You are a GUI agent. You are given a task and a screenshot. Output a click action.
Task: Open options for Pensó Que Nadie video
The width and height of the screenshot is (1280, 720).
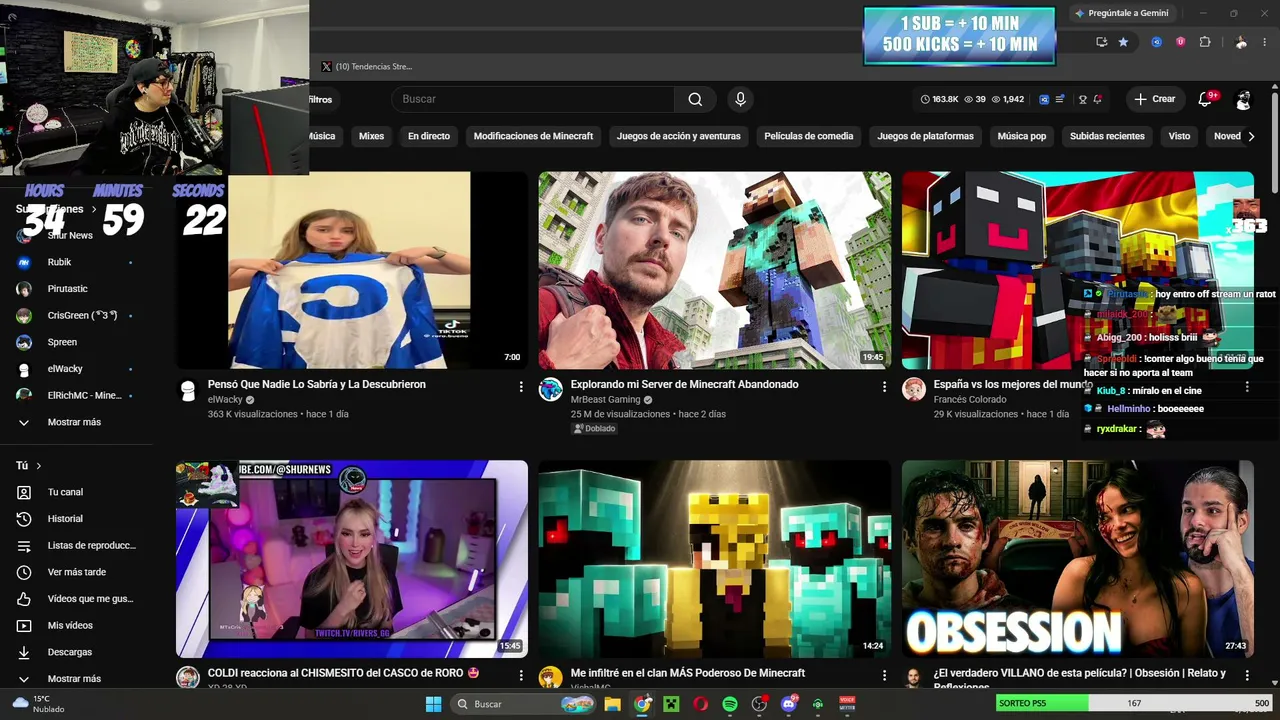click(x=521, y=386)
